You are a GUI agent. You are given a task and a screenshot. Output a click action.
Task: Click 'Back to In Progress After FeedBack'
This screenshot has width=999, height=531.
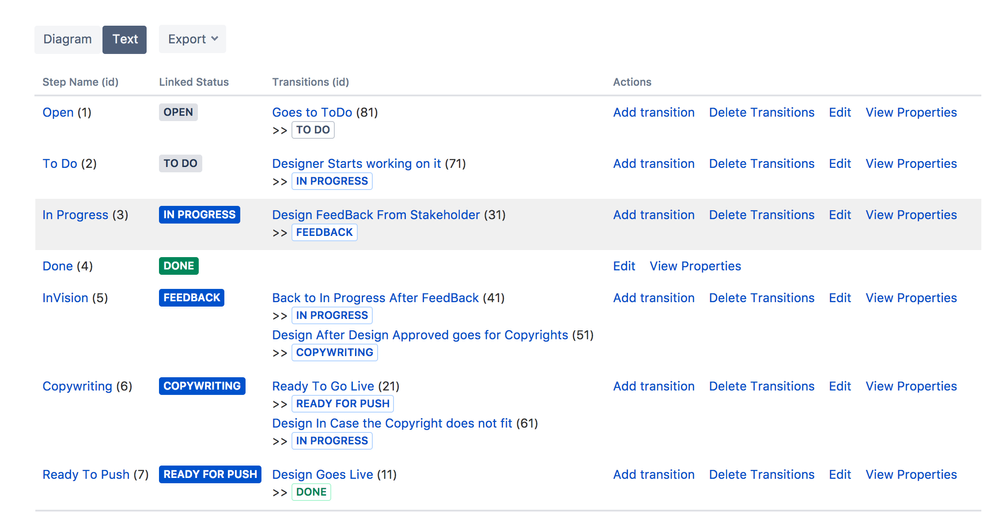[x=375, y=297]
